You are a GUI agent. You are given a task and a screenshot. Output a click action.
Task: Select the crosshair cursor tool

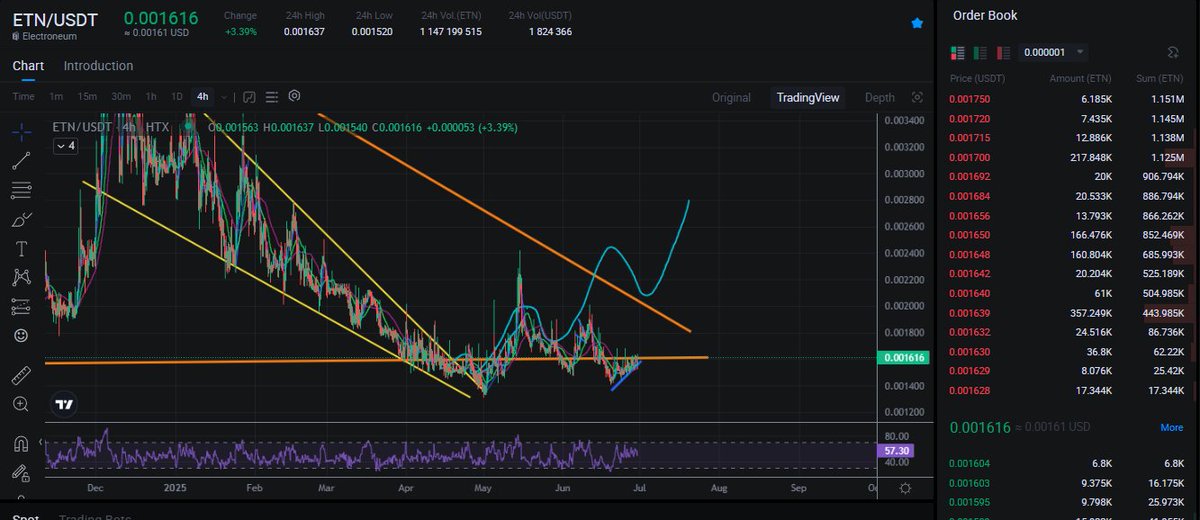(x=21, y=131)
